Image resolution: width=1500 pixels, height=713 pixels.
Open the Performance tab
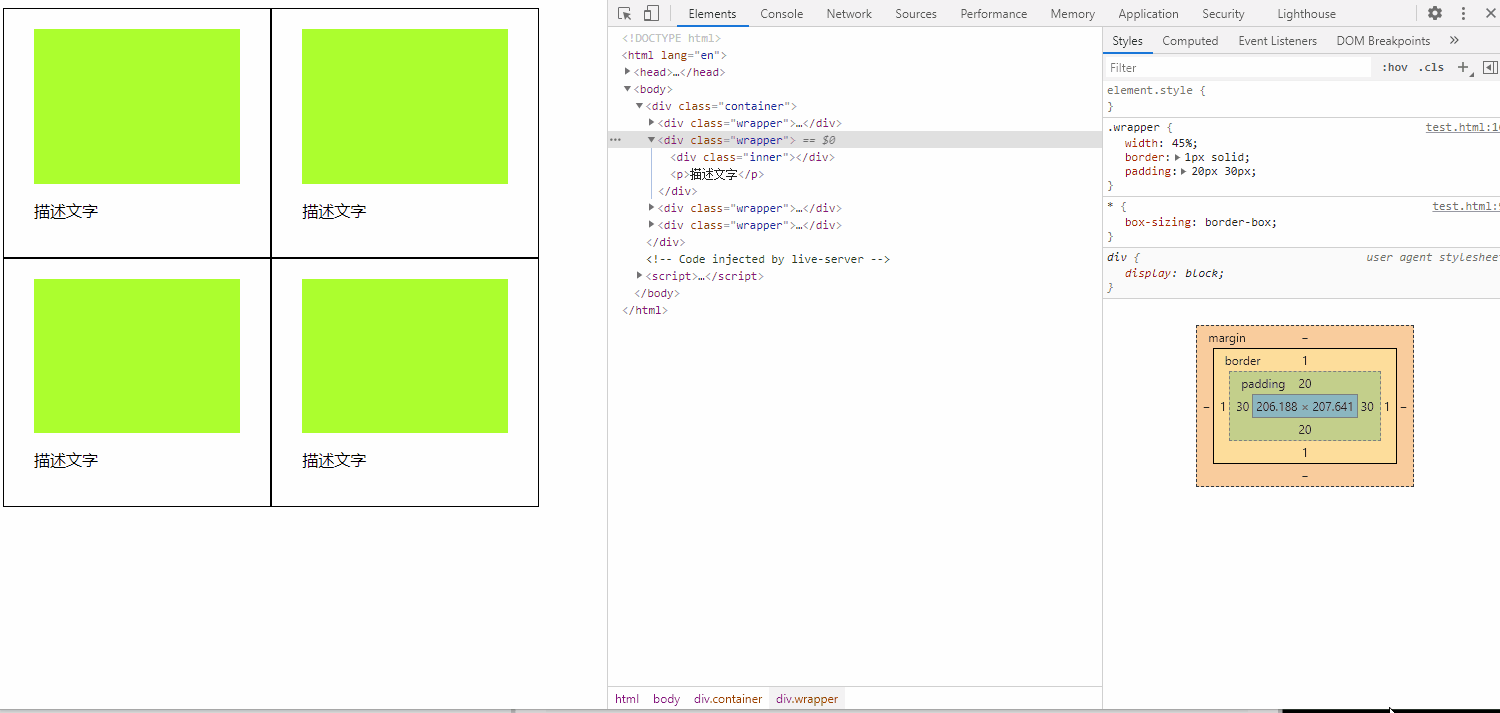pyautogui.click(x=994, y=14)
